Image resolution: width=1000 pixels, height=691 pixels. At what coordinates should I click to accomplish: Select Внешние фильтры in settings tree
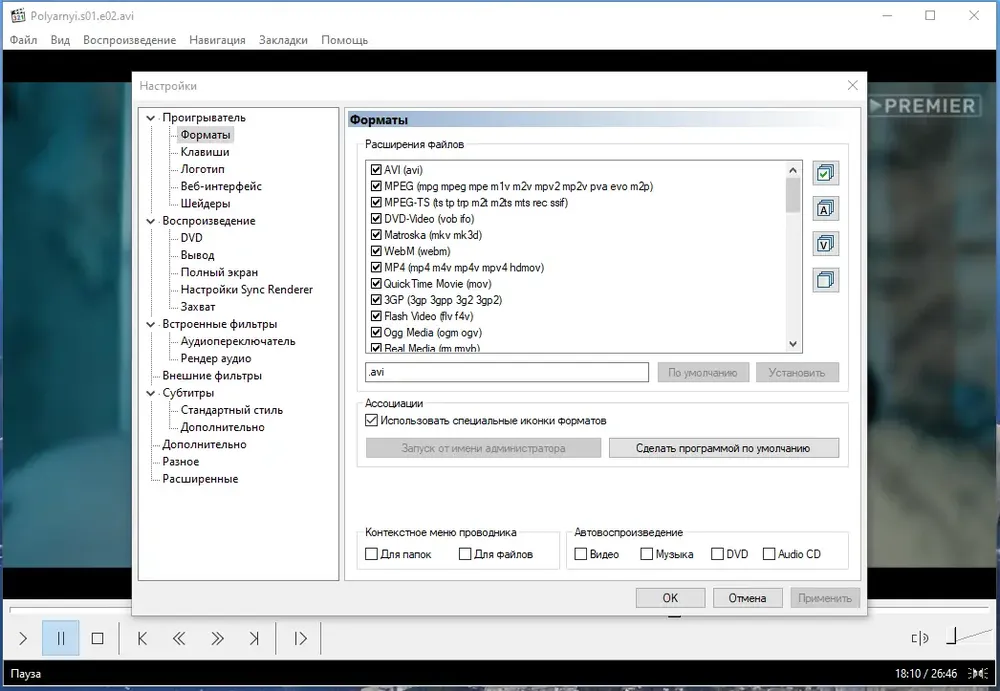(x=212, y=376)
